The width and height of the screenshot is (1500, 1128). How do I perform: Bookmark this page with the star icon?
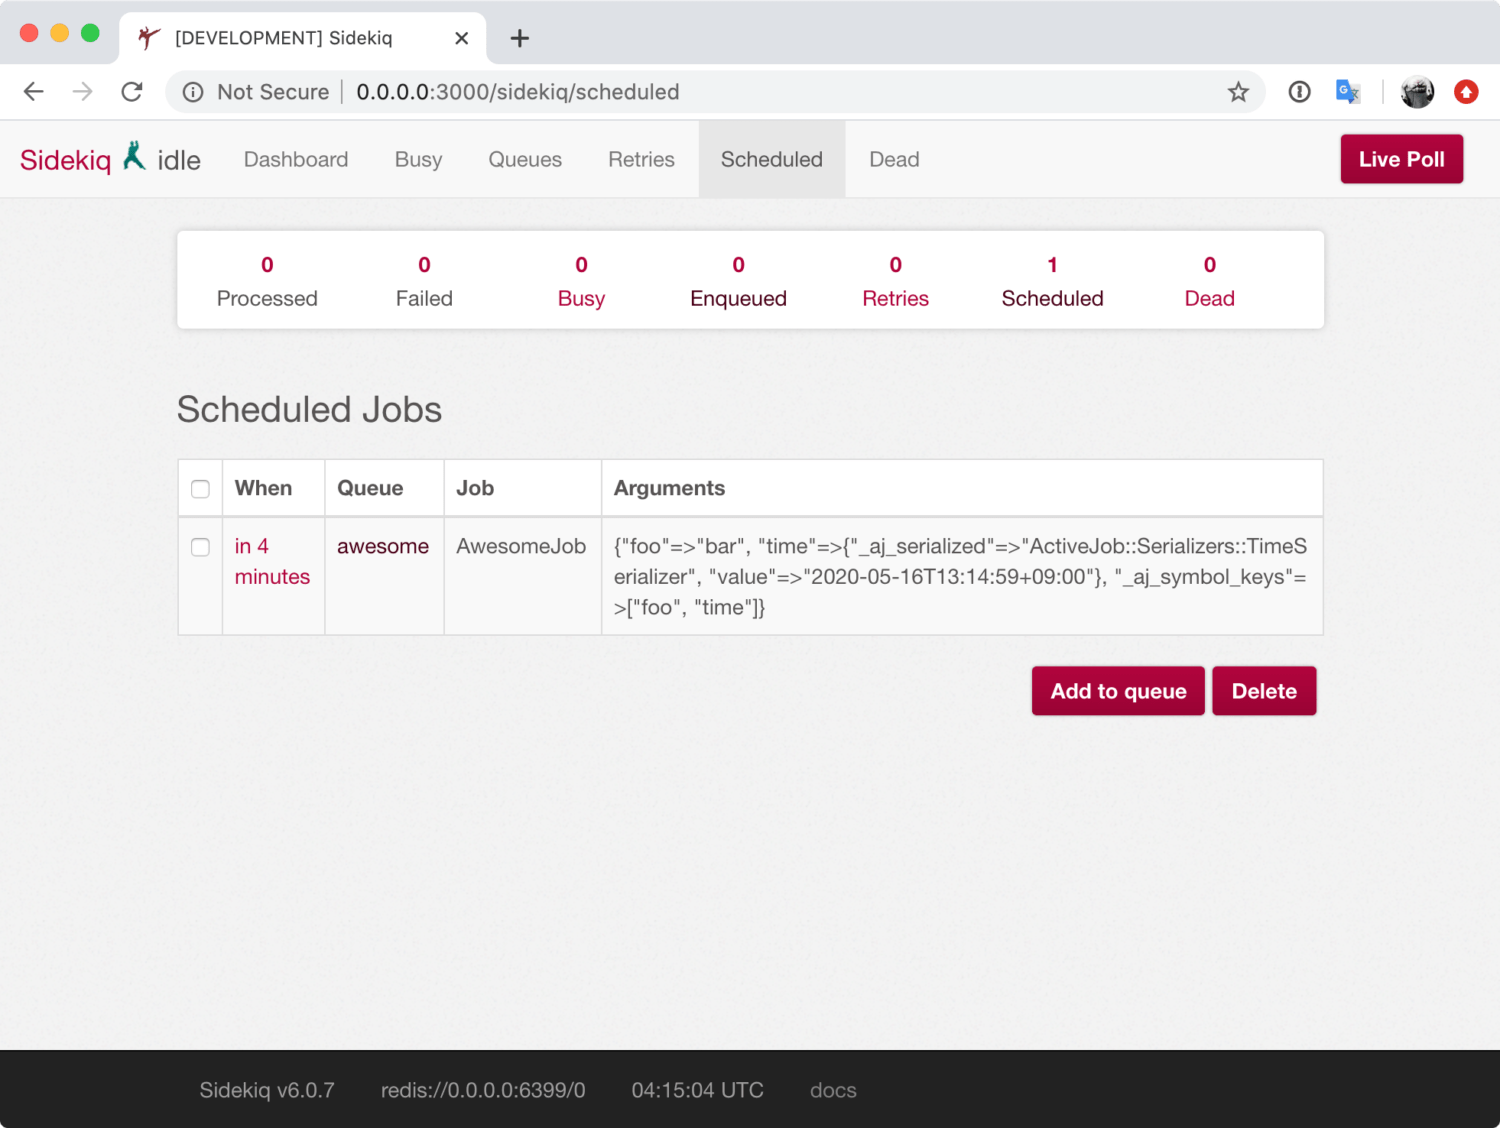click(x=1238, y=92)
